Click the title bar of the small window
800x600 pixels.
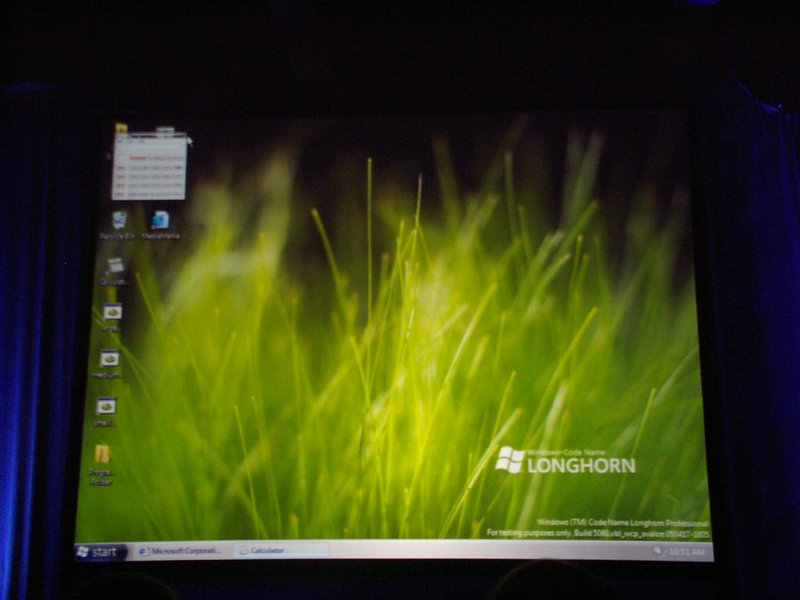(149, 135)
